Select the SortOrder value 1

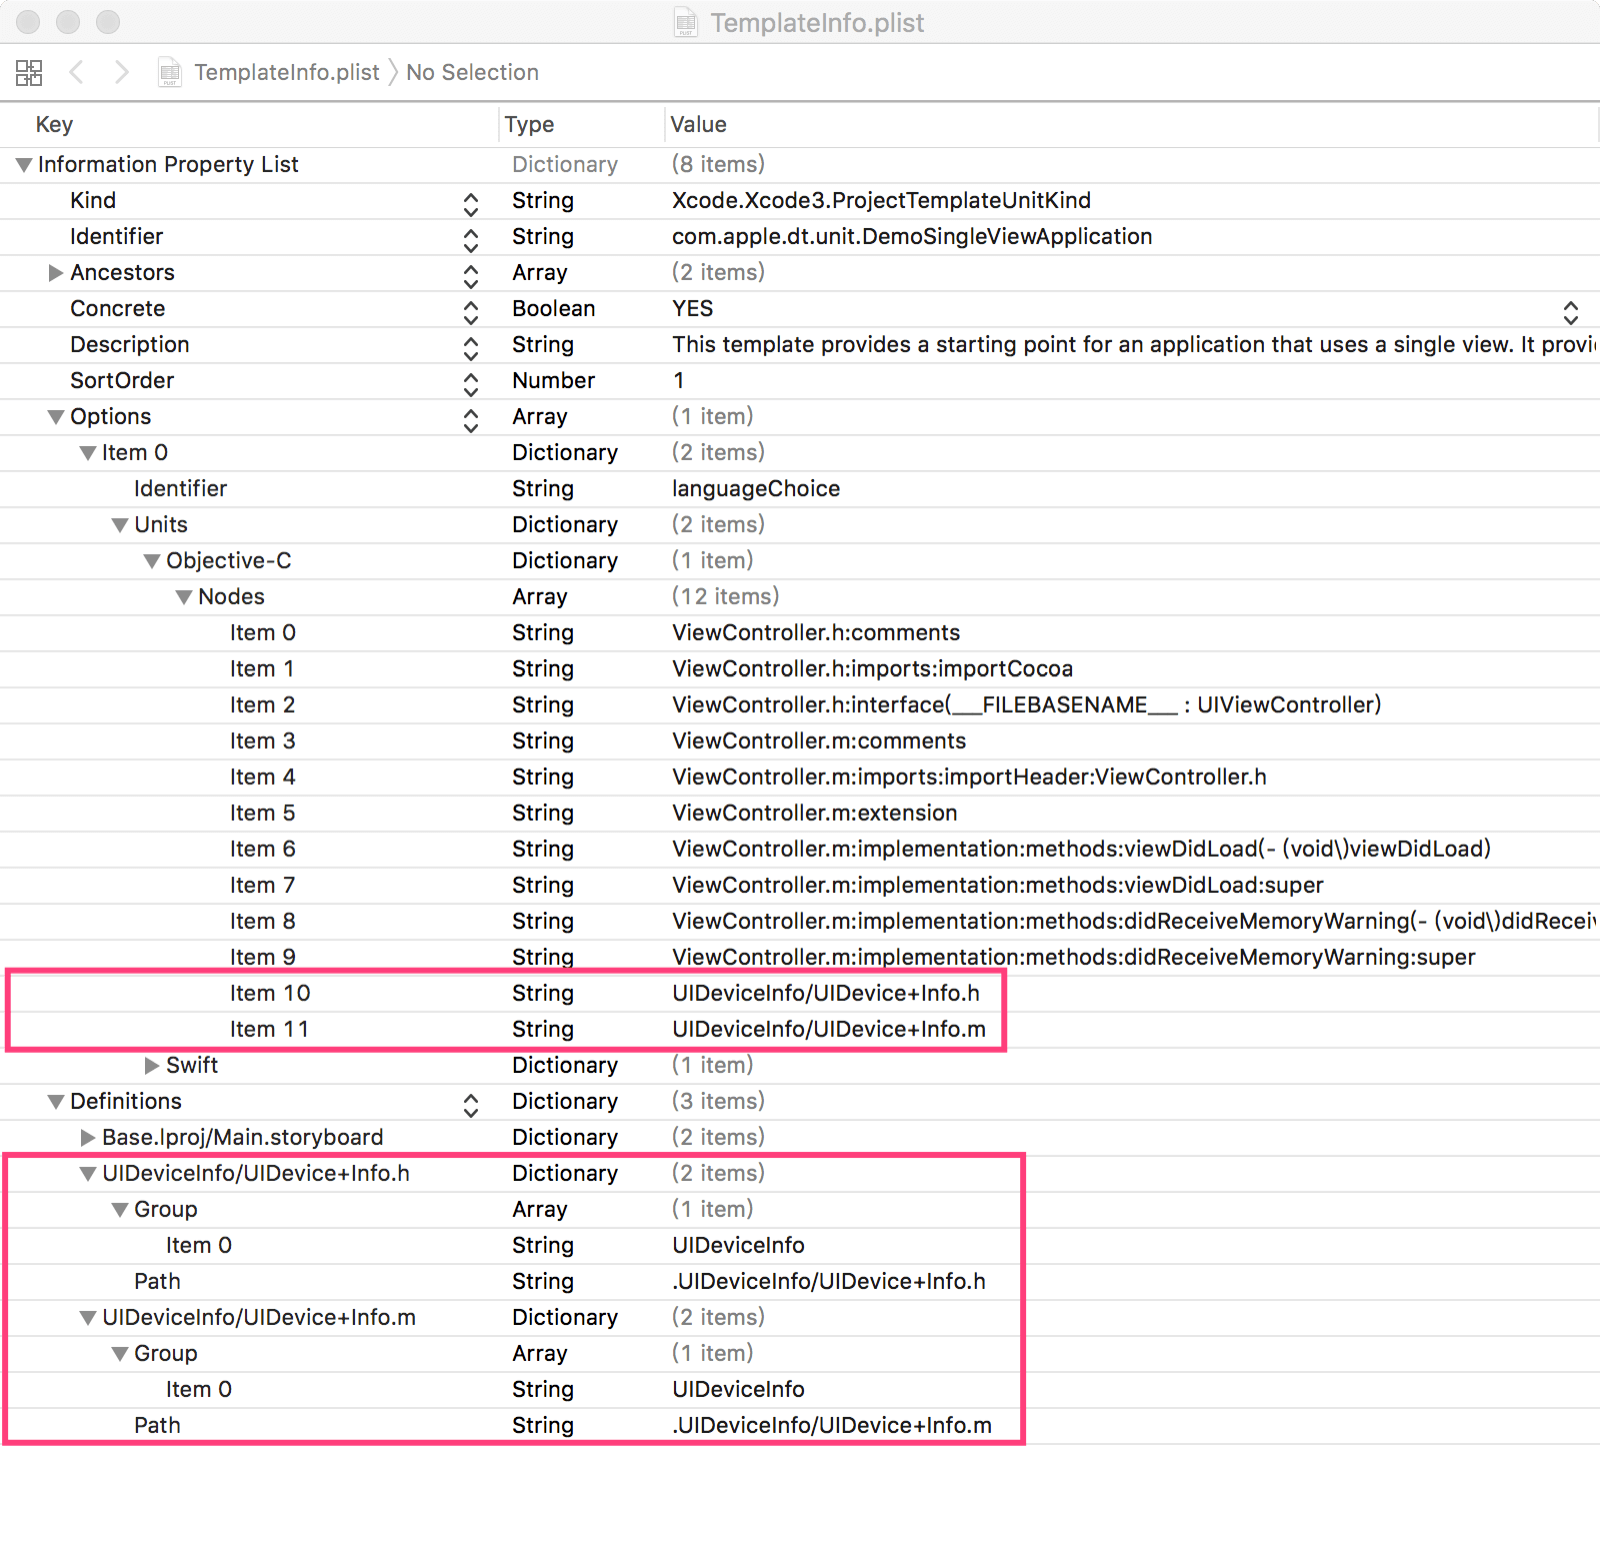tap(679, 380)
